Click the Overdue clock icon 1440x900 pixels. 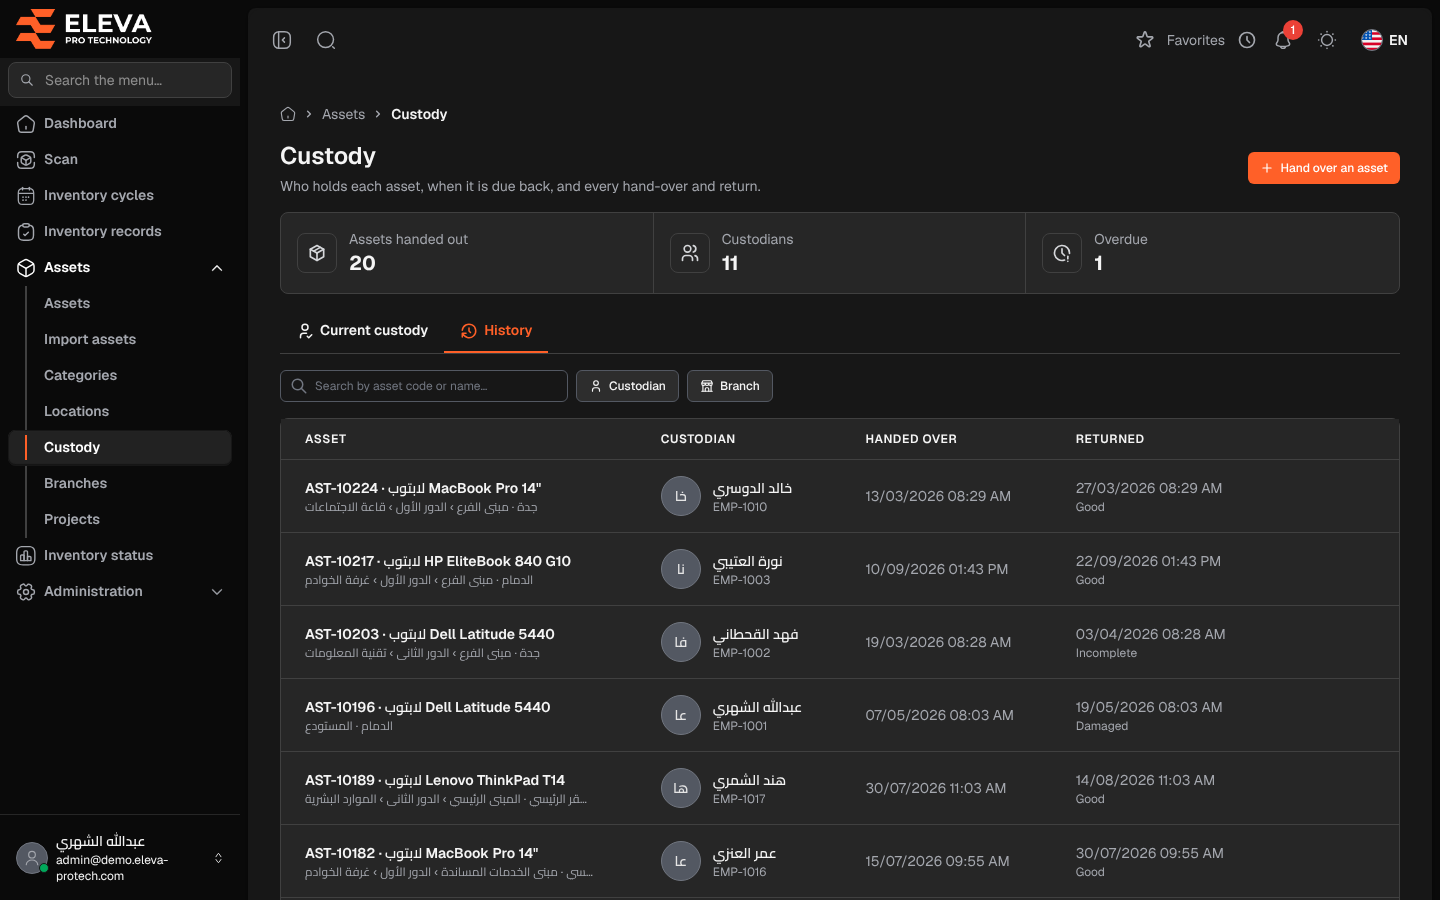tap(1062, 253)
